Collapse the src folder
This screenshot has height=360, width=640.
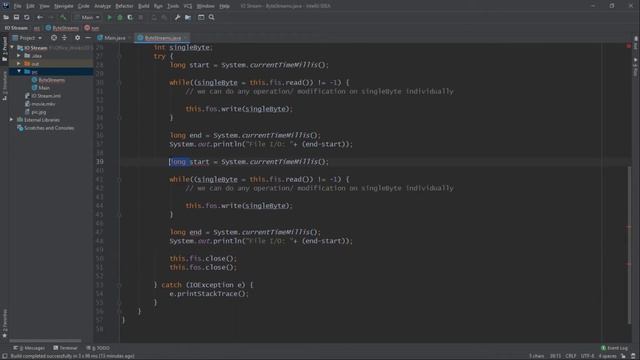[x=19, y=71]
